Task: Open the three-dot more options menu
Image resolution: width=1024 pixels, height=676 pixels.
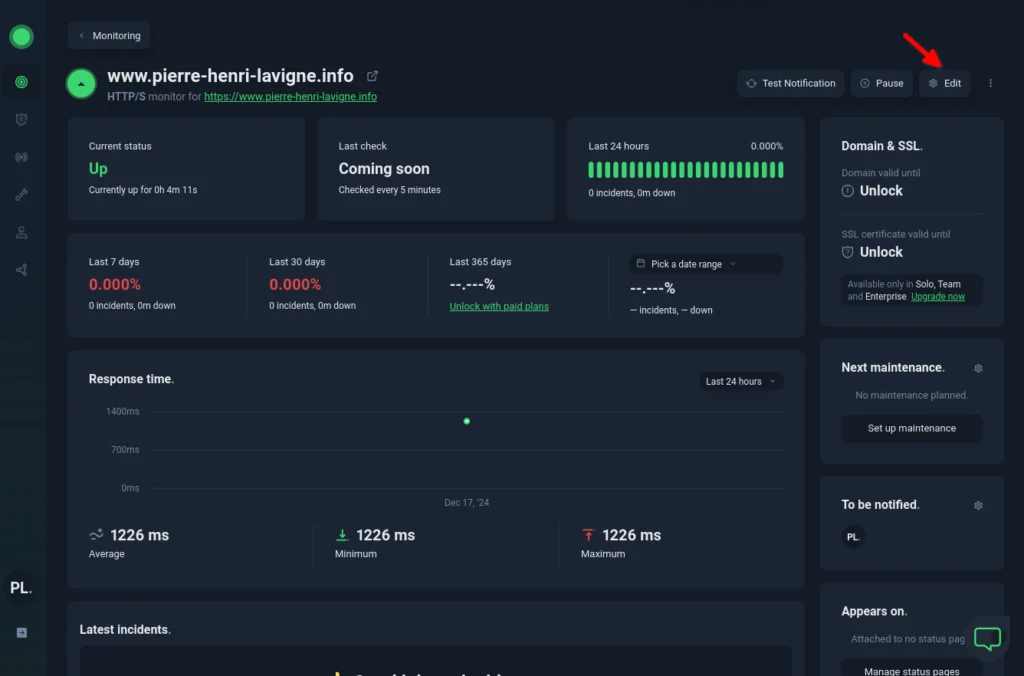Action: point(990,83)
